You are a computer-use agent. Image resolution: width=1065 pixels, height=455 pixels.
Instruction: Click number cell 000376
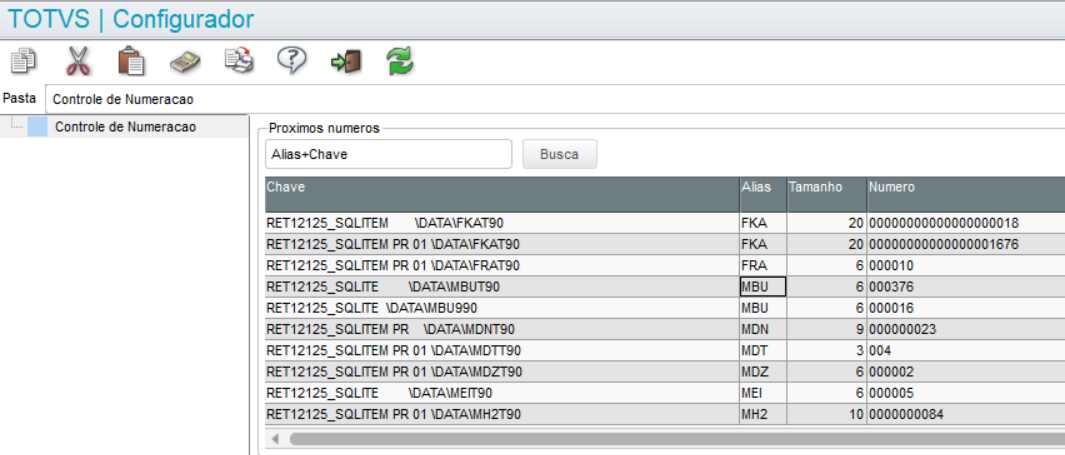coord(966,287)
